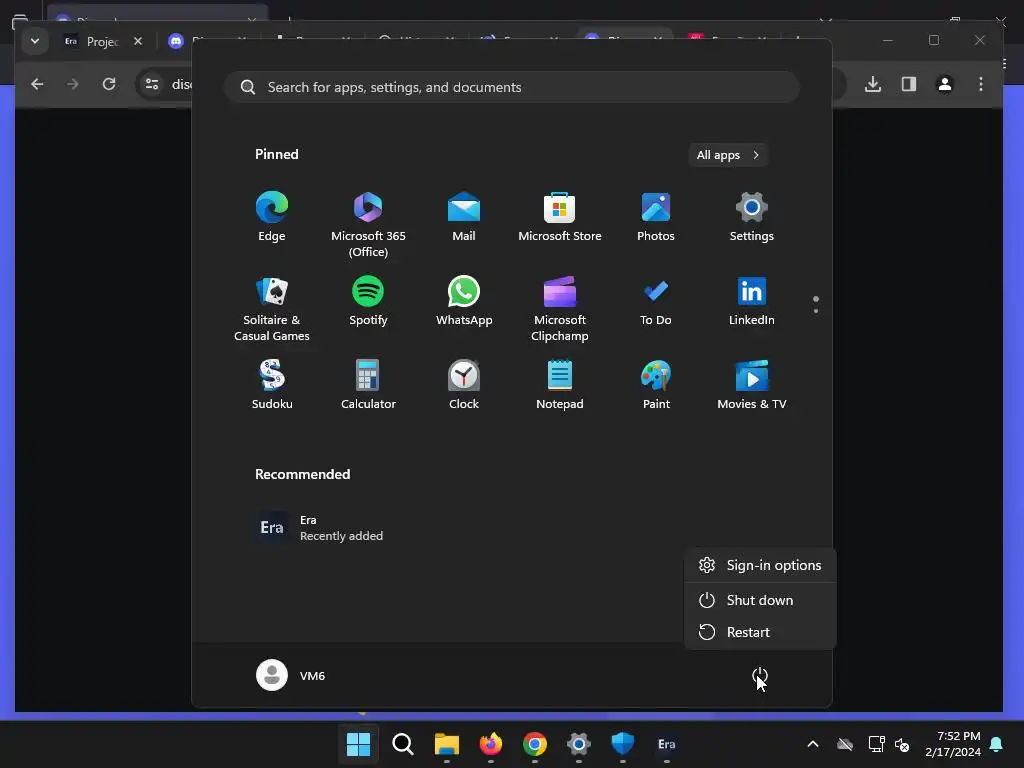Click the Windows Start button on taskbar
Image resolution: width=1024 pixels, height=768 pixels.
tap(359, 744)
